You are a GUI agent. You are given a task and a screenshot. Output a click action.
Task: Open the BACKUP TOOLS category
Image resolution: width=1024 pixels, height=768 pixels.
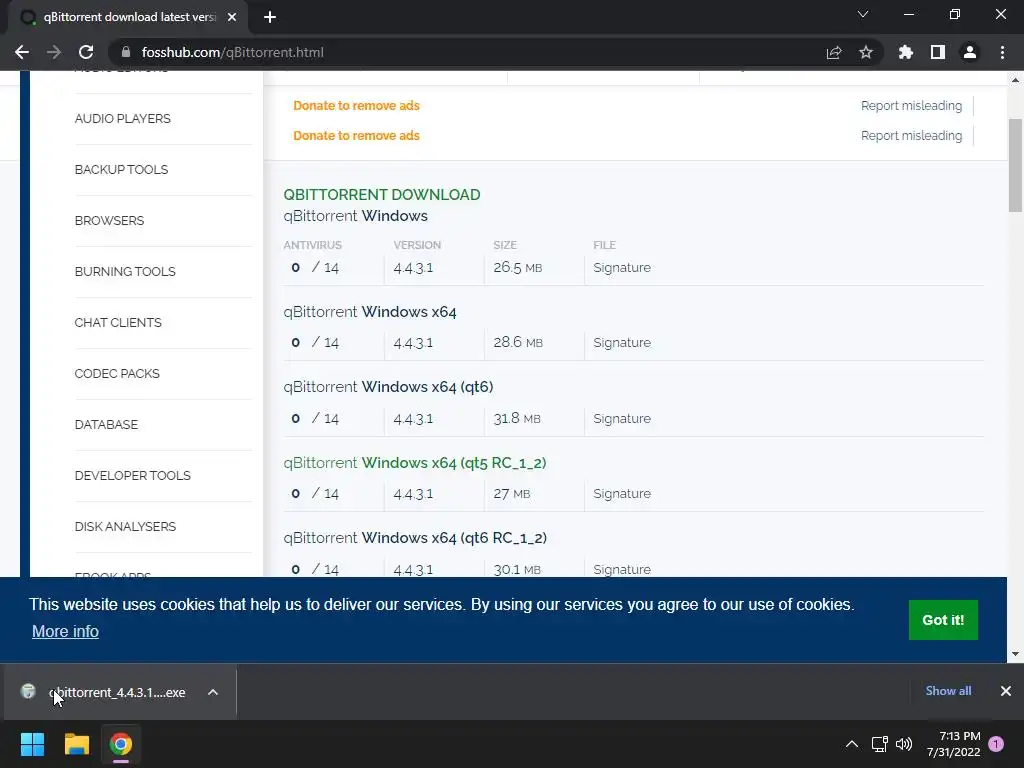[x=121, y=170]
